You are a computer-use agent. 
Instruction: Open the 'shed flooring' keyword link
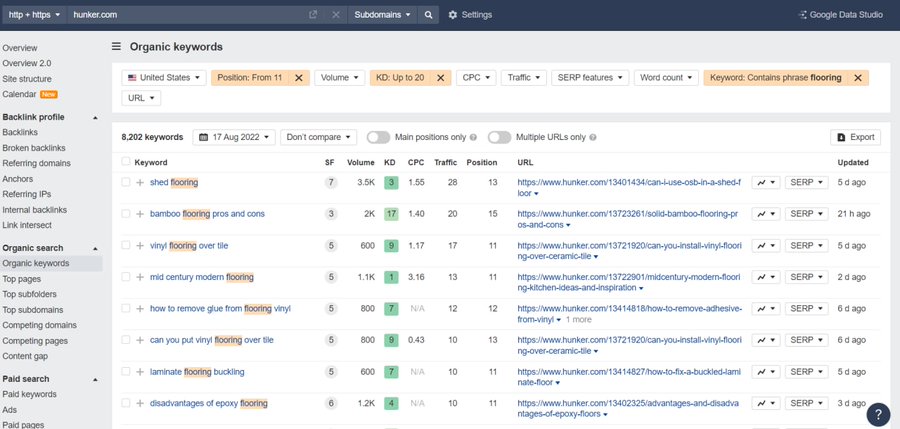174,183
